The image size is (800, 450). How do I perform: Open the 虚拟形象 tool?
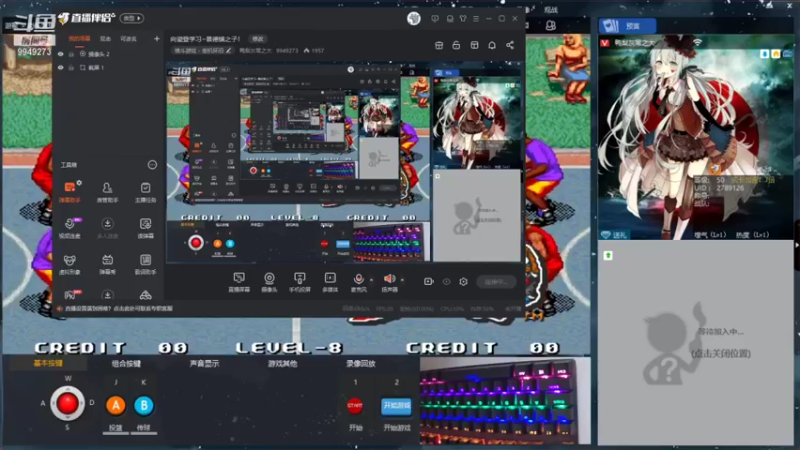[69, 264]
